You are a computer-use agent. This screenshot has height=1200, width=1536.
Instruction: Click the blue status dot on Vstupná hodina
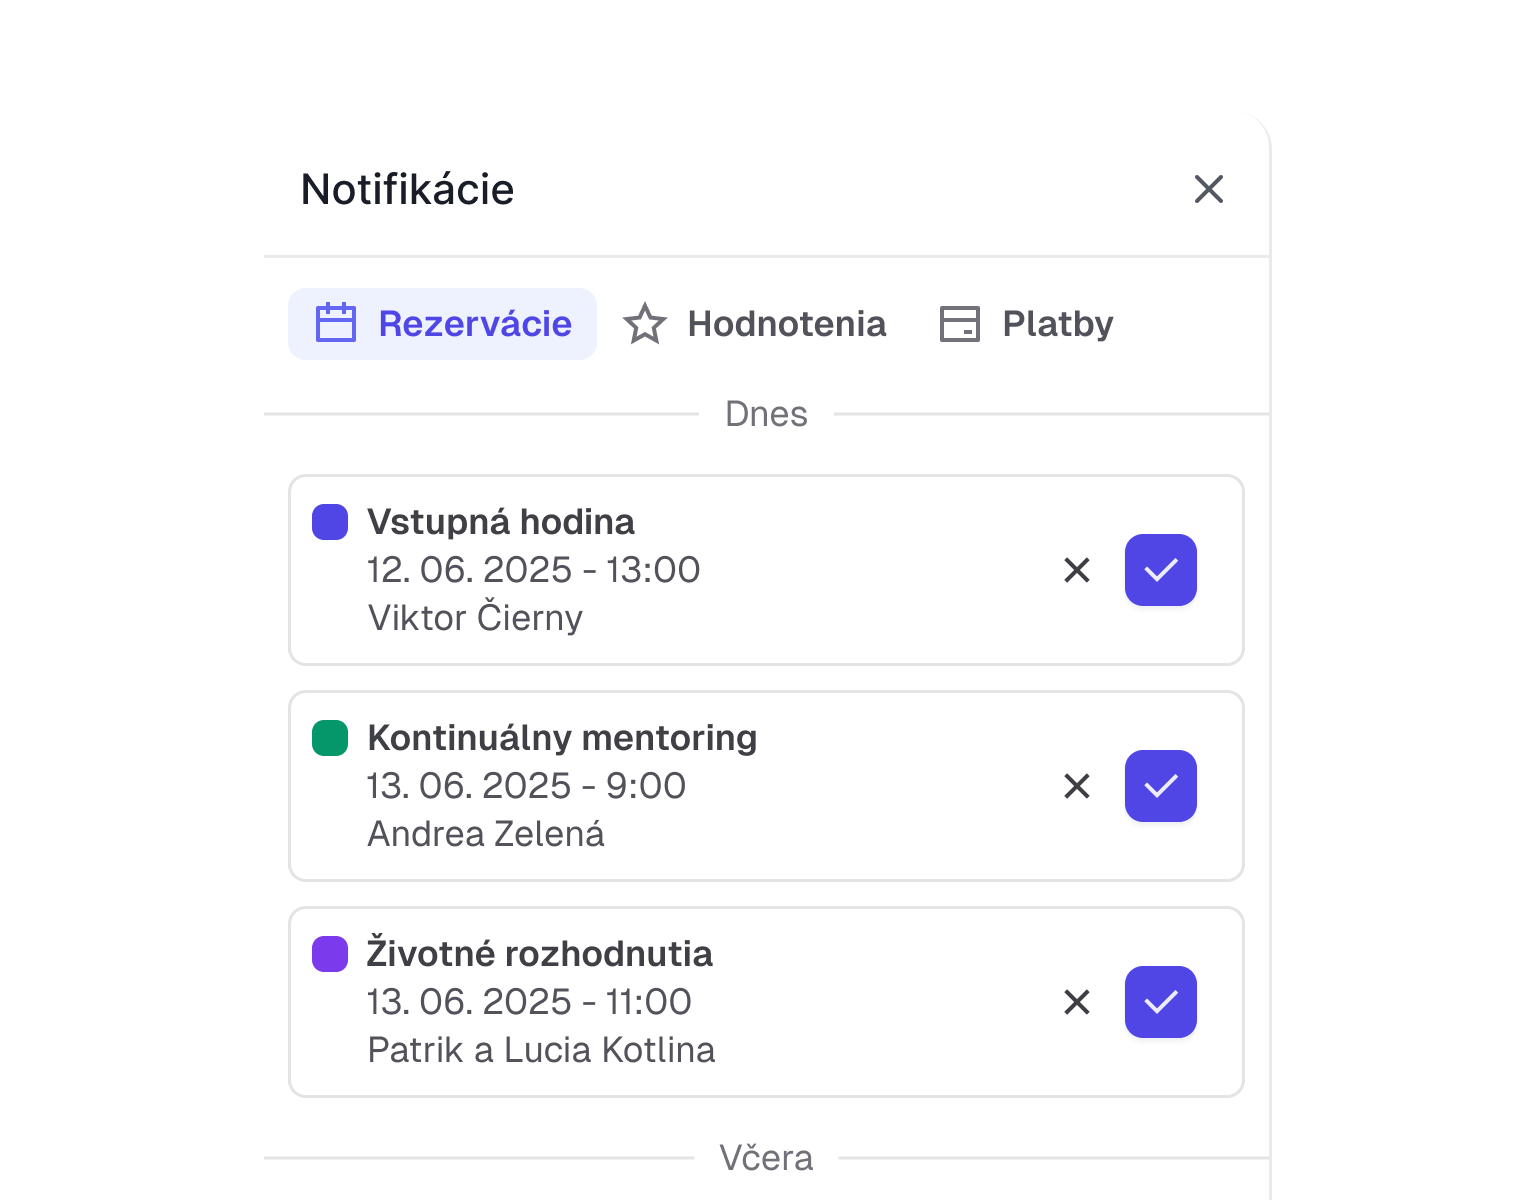pyautogui.click(x=329, y=522)
